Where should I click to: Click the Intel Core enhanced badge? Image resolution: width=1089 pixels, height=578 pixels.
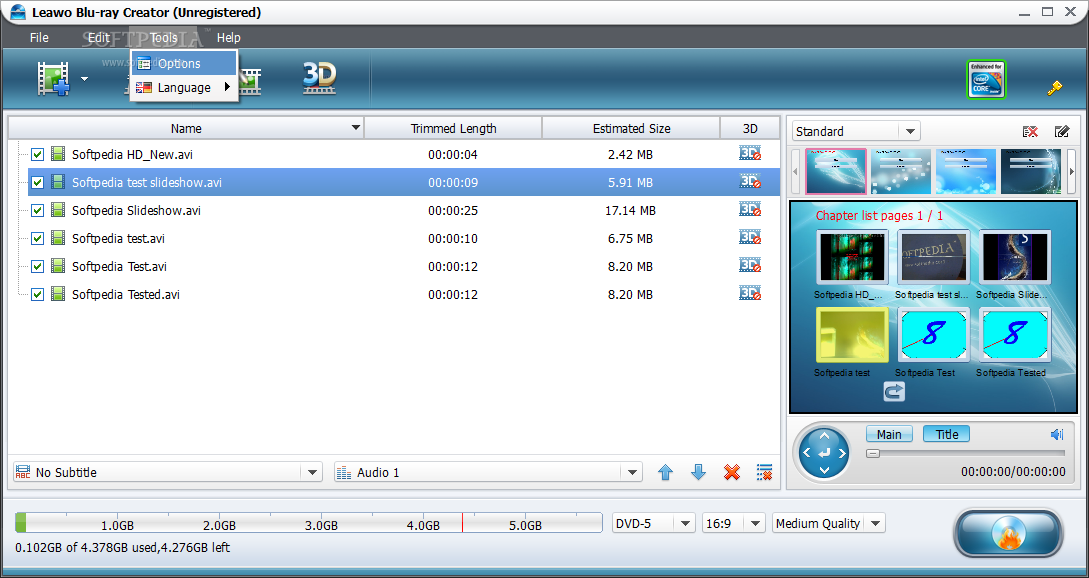pos(986,79)
